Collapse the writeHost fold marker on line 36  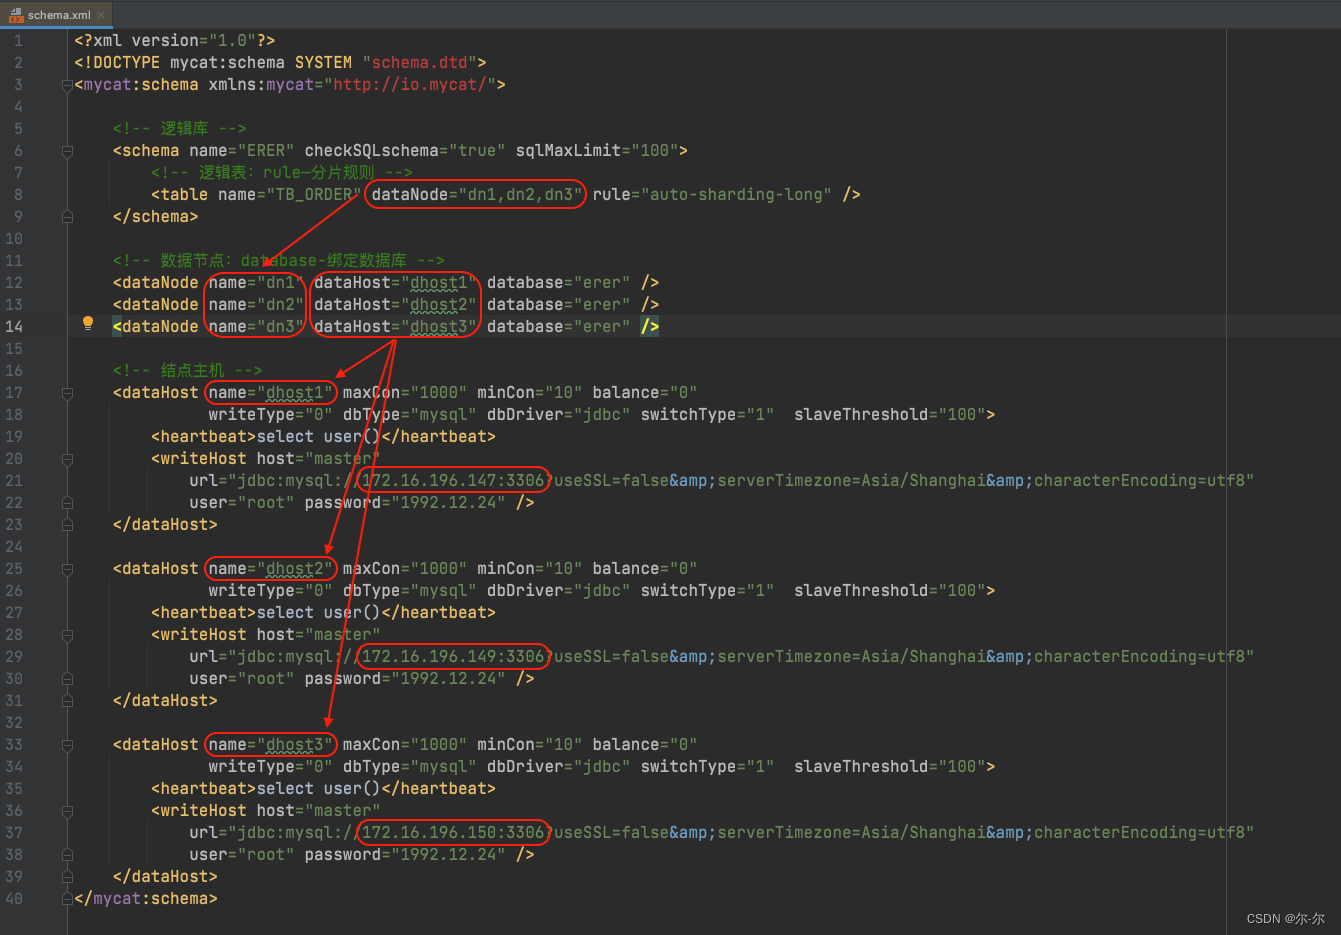pos(68,811)
